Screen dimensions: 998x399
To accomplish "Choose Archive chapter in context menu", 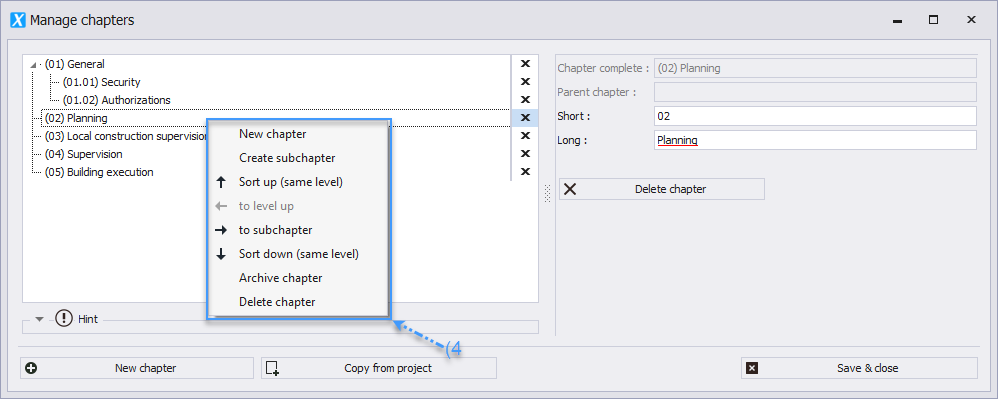I will (281, 278).
